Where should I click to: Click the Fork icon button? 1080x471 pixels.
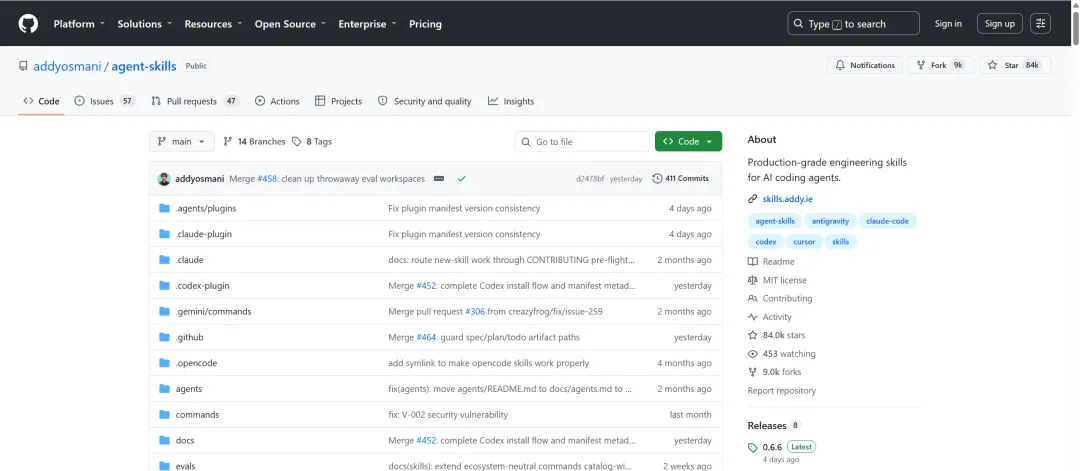coord(921,65)
